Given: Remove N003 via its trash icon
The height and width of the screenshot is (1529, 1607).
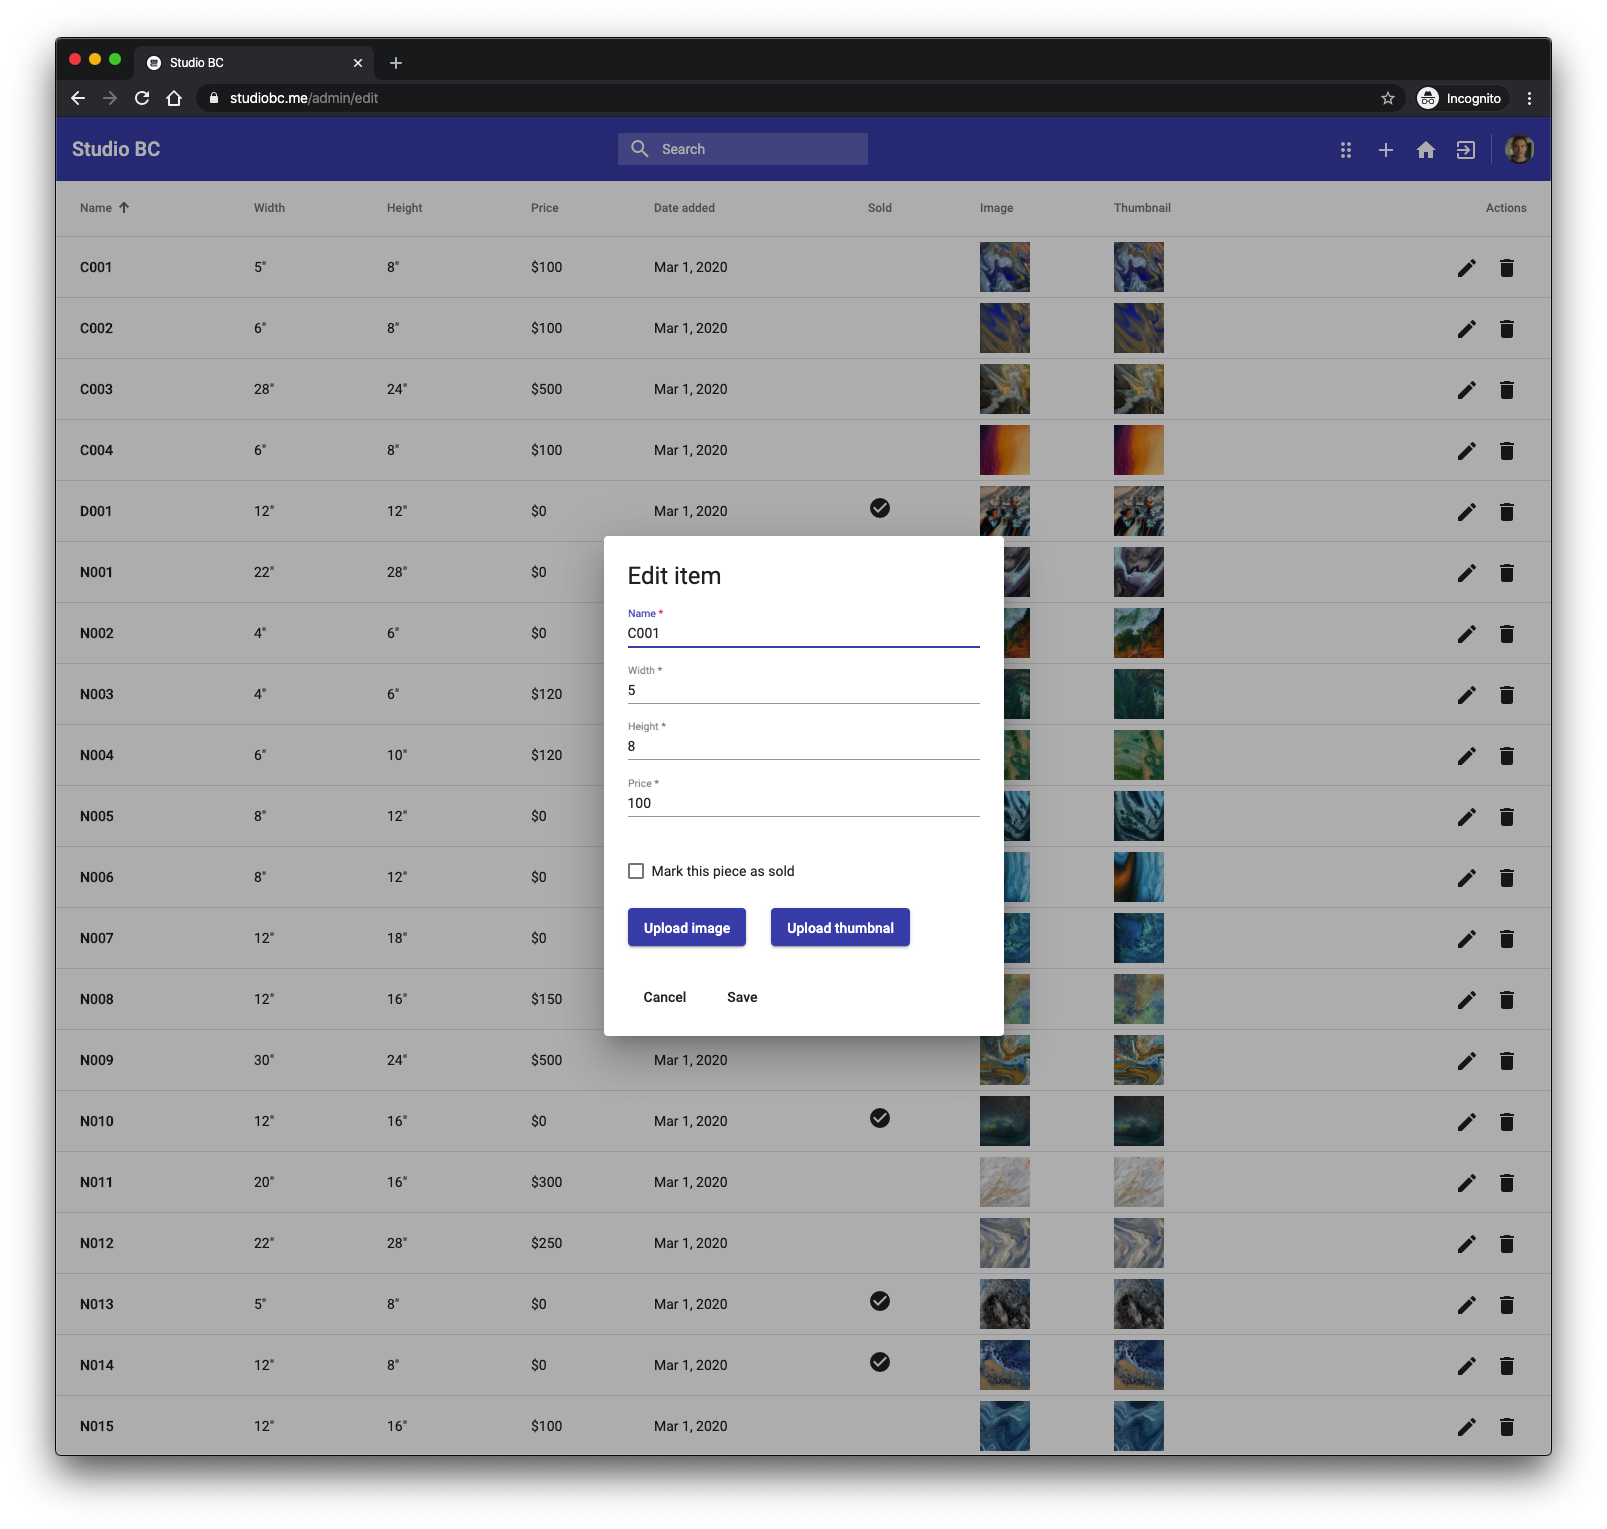Looking at the screenshot, I should point(1507,695).
